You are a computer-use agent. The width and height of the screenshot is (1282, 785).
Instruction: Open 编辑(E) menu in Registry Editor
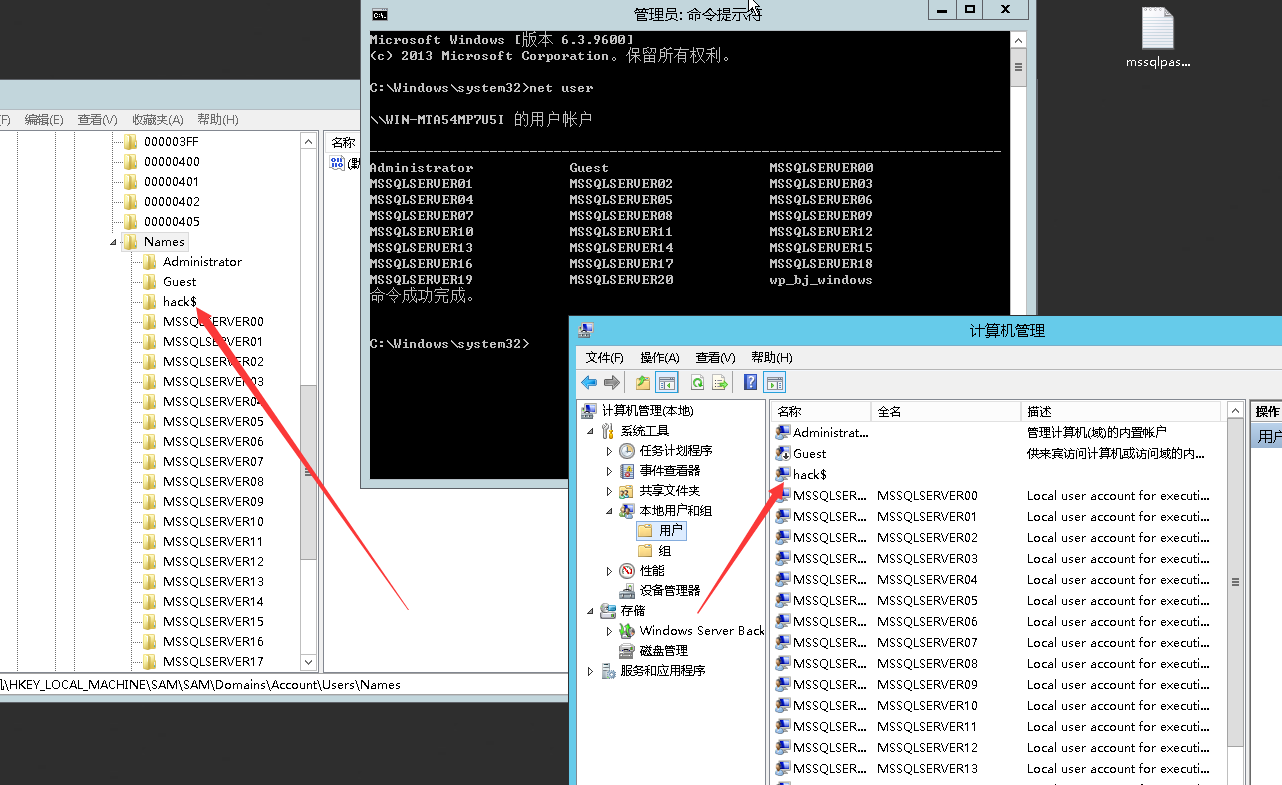[44, 119]
